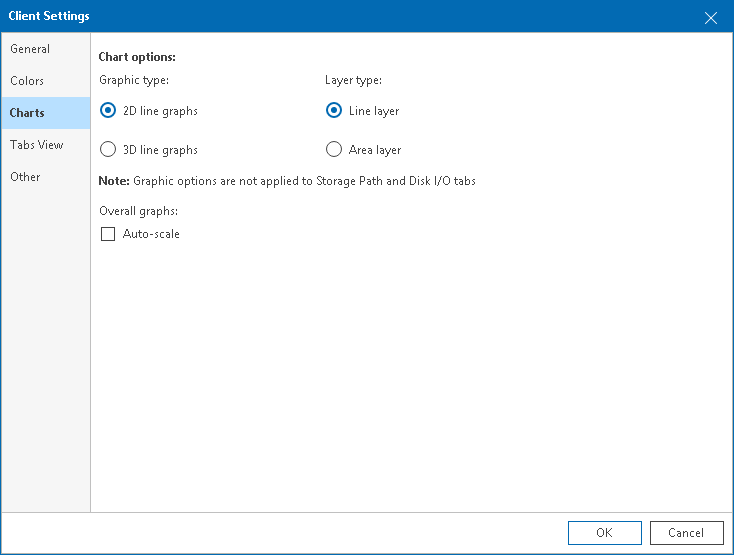Image resolution: width=734 pixels, height=555 pixels.
Task: Select the Line layer radio button
Action: [x=334, y=111]
